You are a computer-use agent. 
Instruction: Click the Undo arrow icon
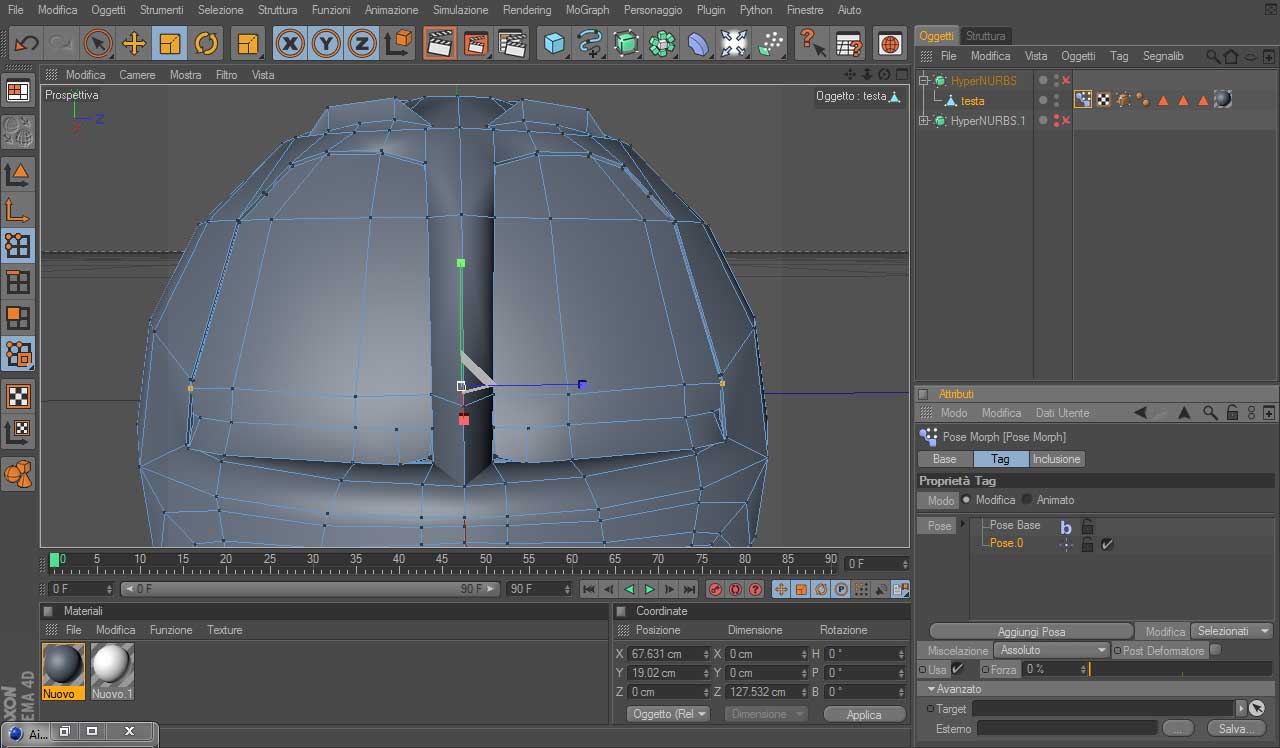click(26, 43)
